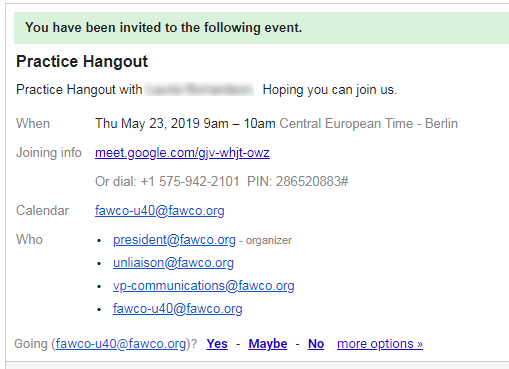Click the Hoping you can join us text
This screenshot has width=509, height=369.
(x=330, y=90)
